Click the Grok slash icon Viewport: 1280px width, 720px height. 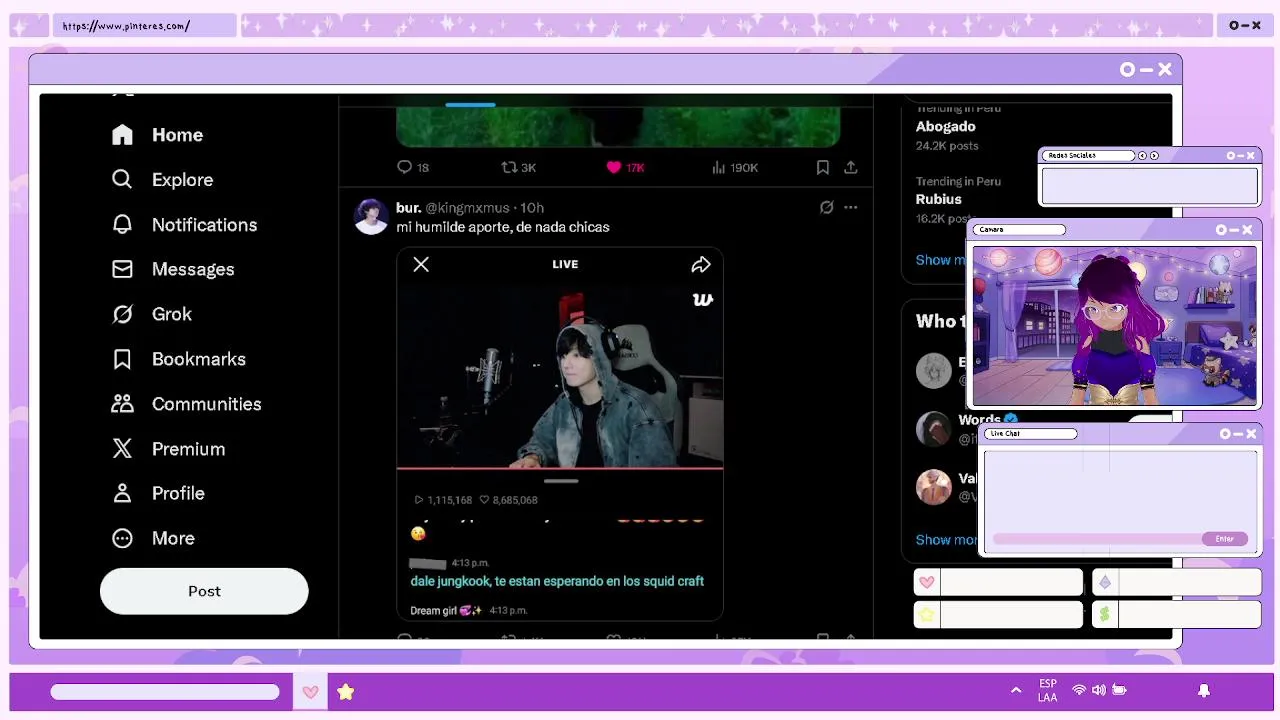point(122,314)
